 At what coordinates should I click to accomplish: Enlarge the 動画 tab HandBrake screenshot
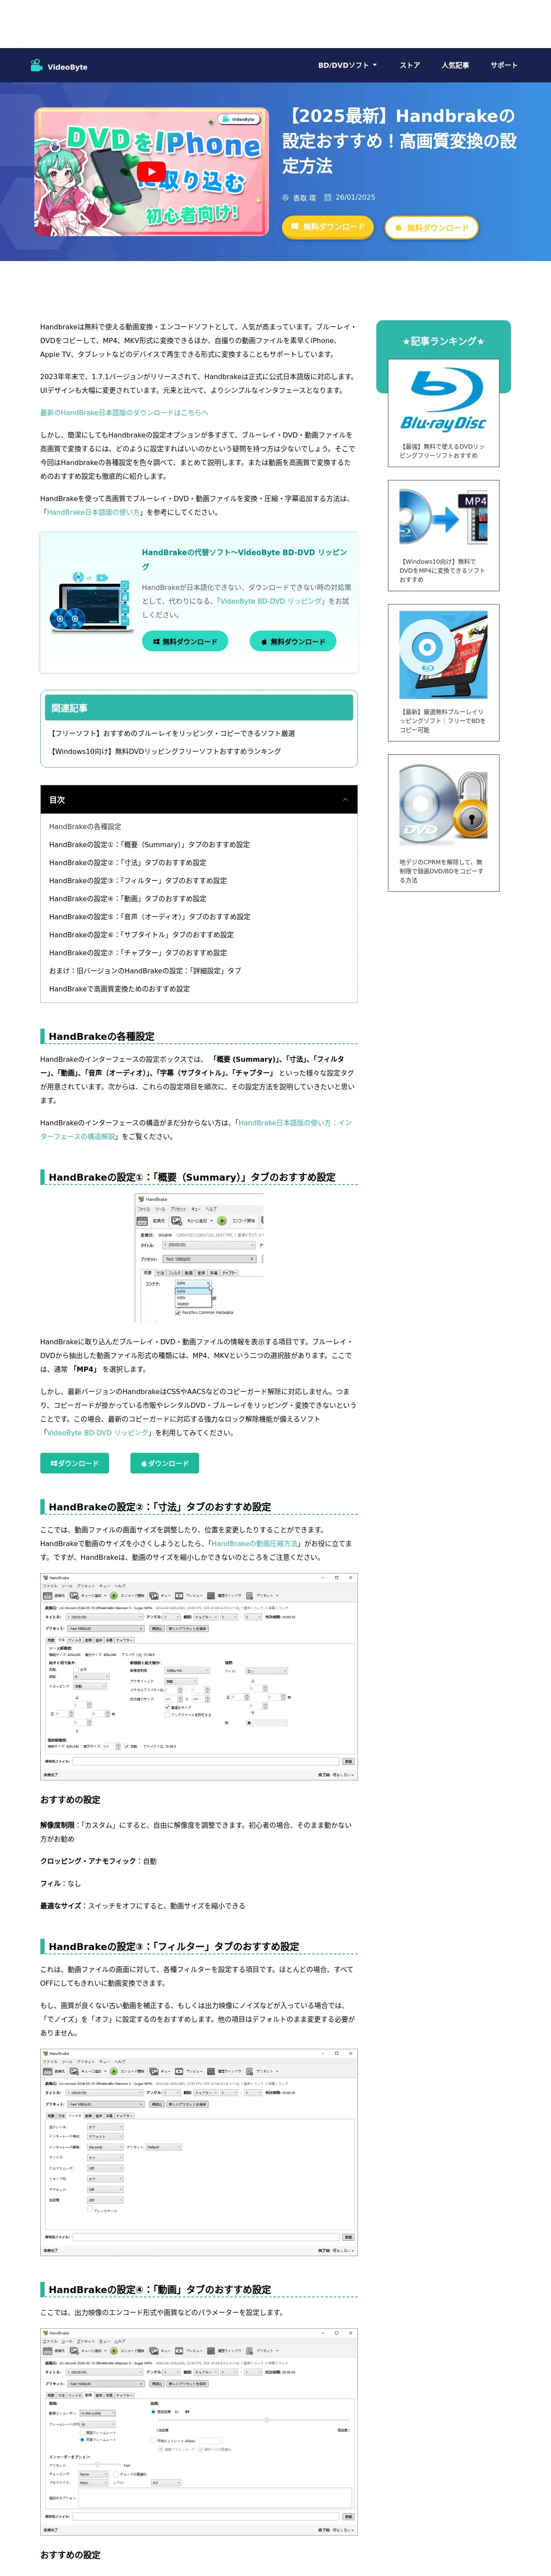coord(199,2431)
